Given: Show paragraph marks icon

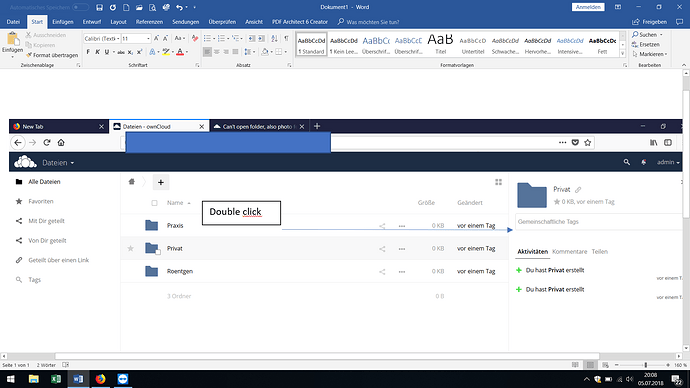Looking at the screenshot, I should point(286,38).
